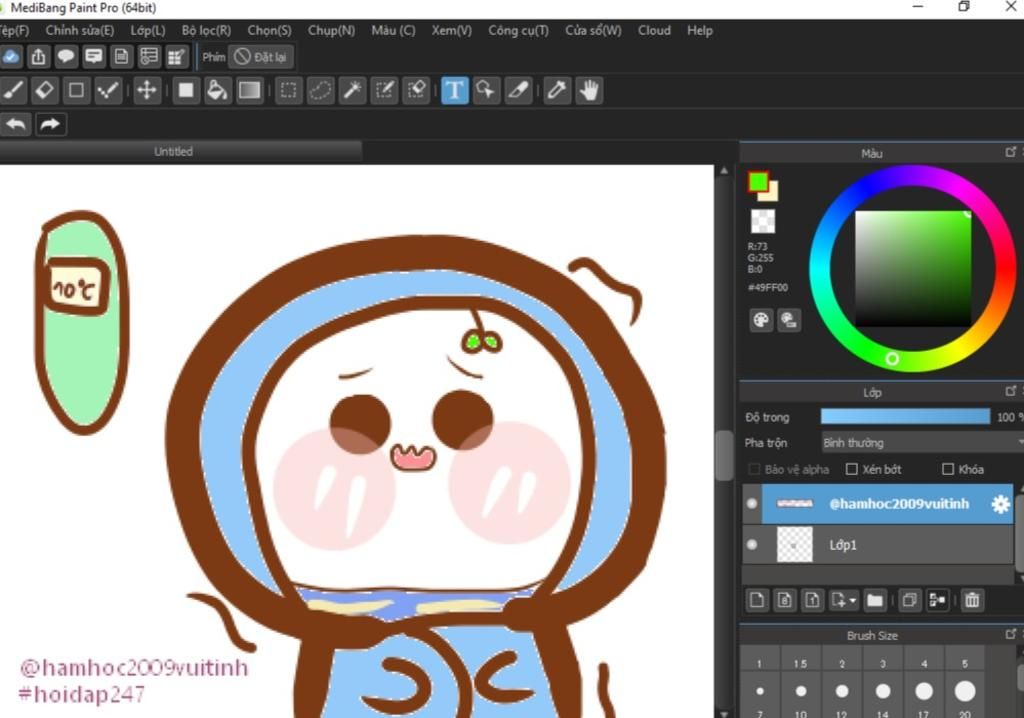Select the Eraser tool
The image size is (1024, 718).
[x=44, y=90]
